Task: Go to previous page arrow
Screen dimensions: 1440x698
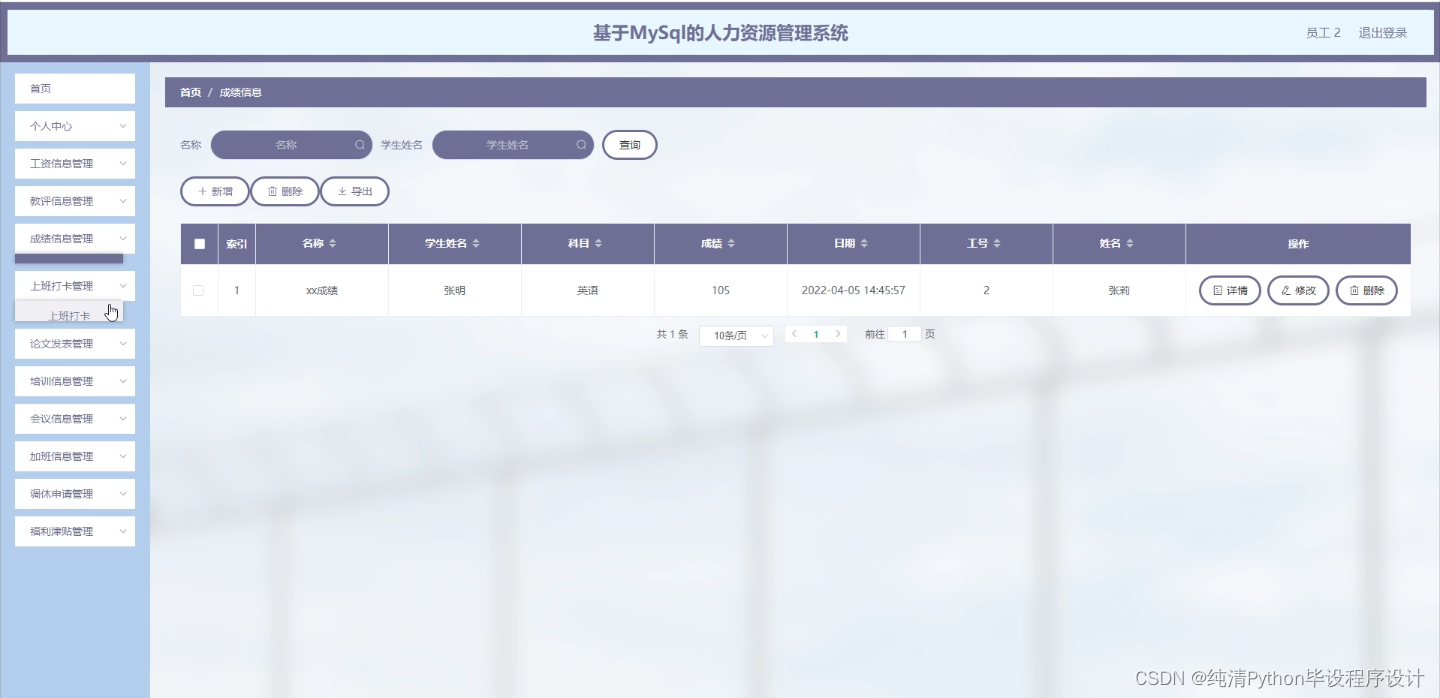Action: pos(794,334)
